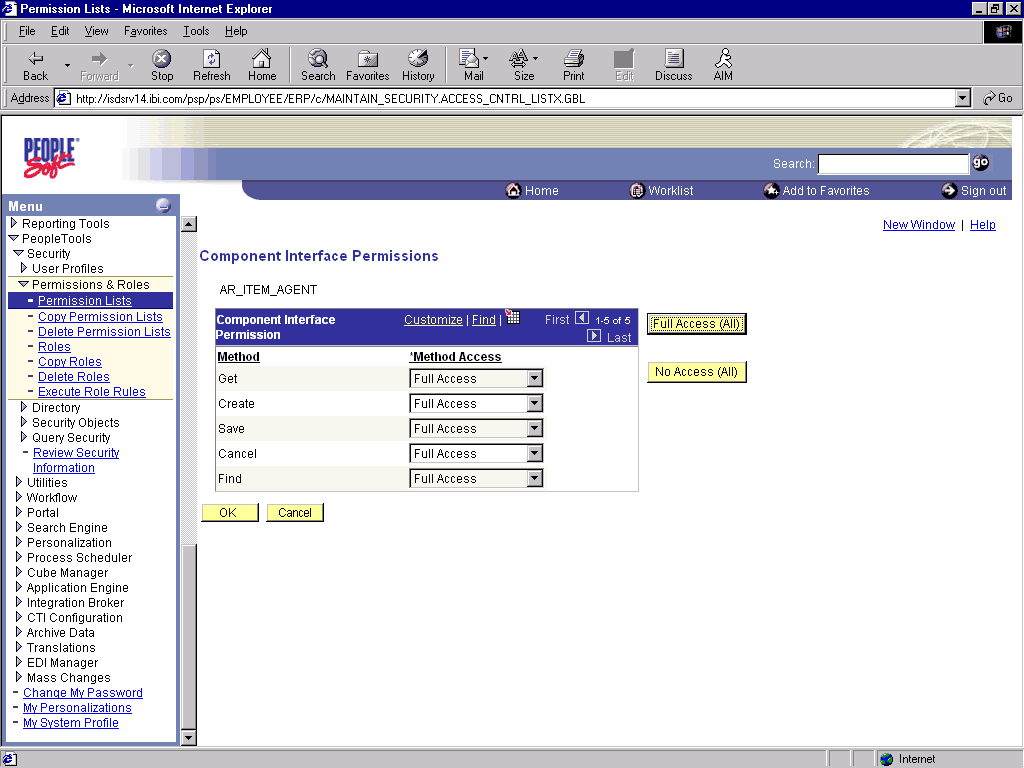Click the Print icon in the toolbar
Image resolution: width=1024 pixels, height=768 pixels.
pos(573,64)
